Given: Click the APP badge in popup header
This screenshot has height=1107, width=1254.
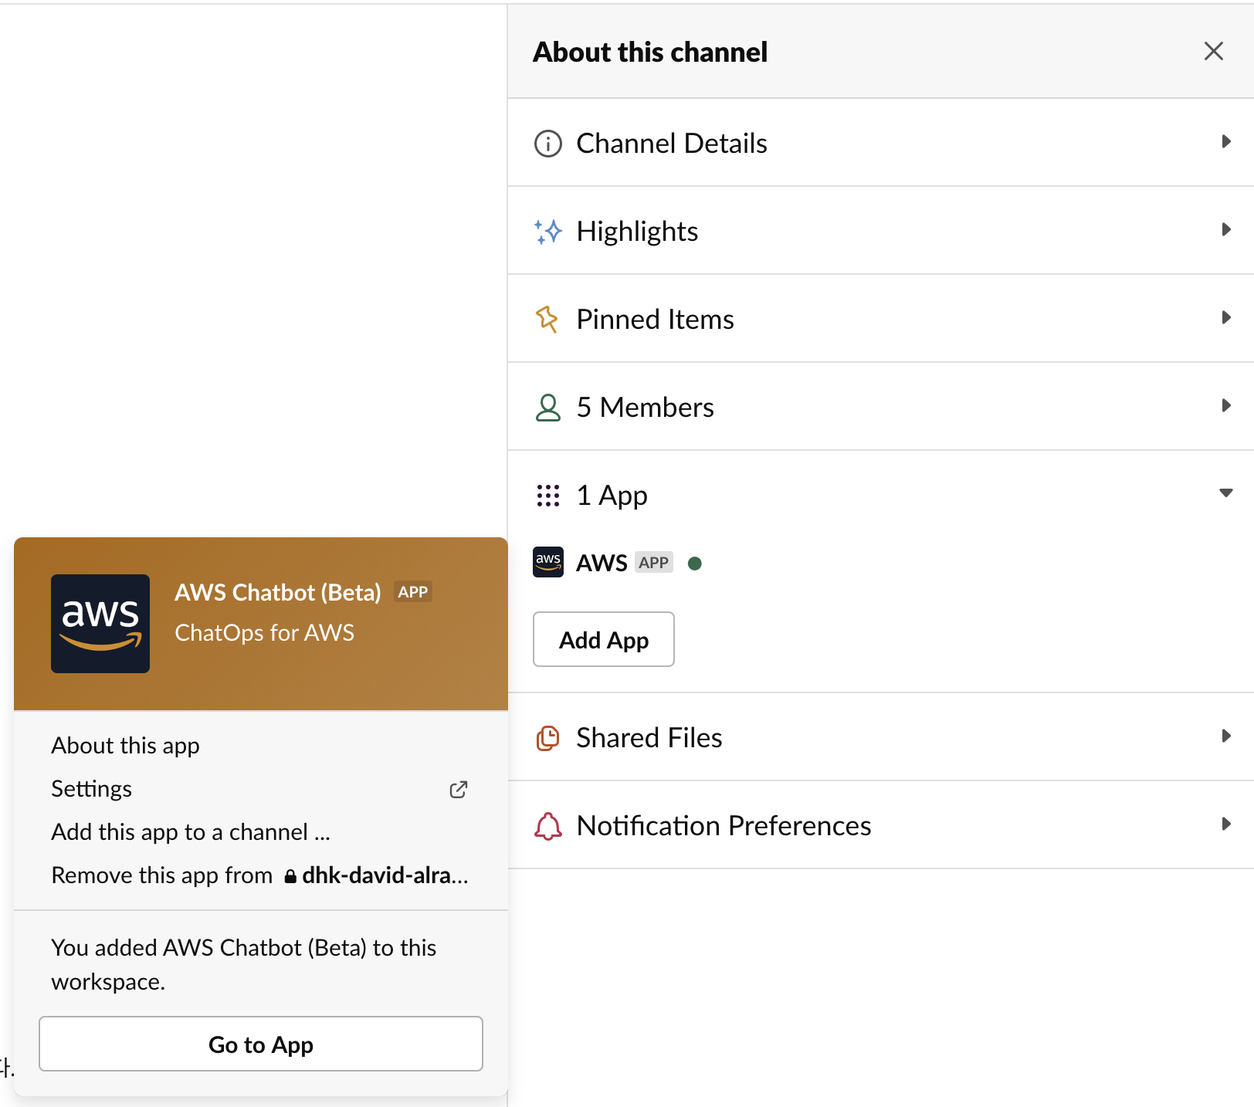Looking at the screenshot, I should [413, 592].
